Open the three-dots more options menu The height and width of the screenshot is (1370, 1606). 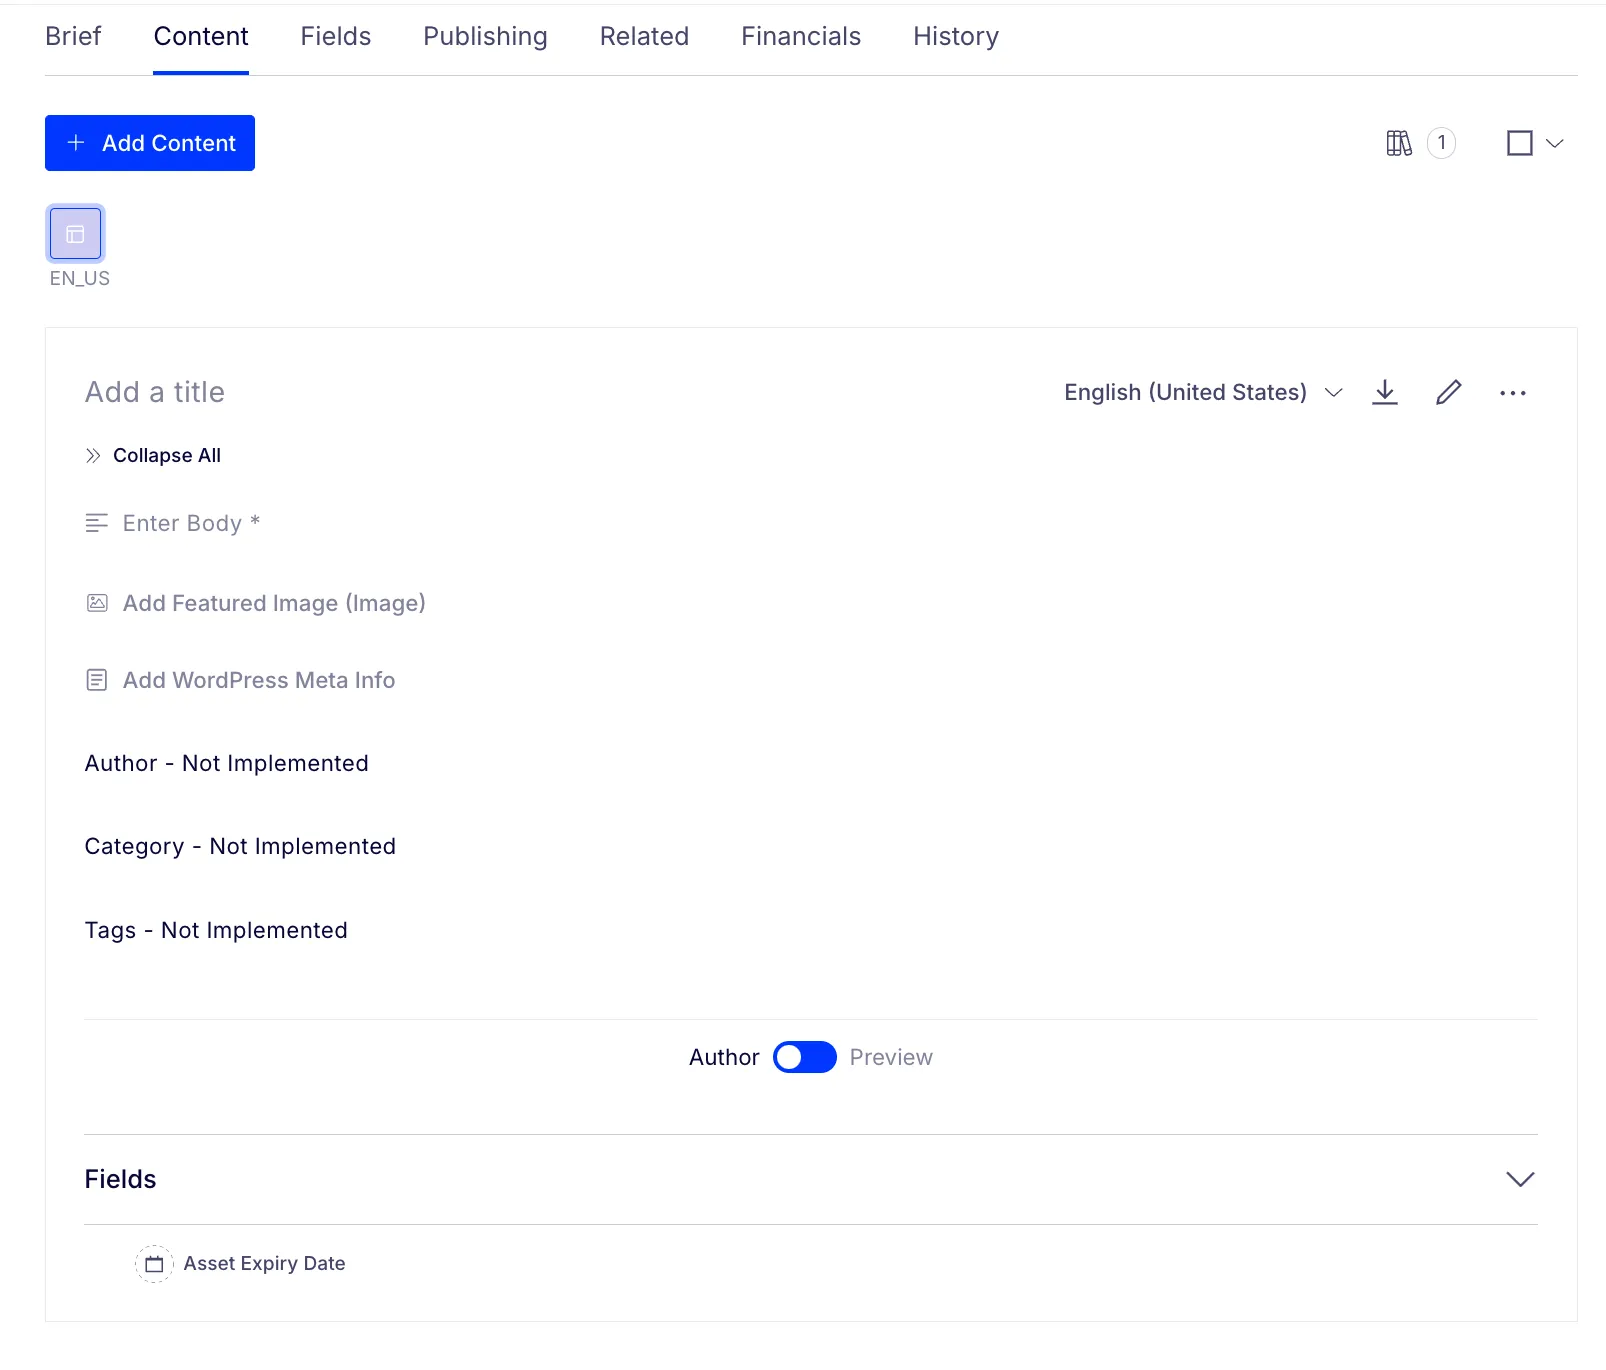[1513, 393]
